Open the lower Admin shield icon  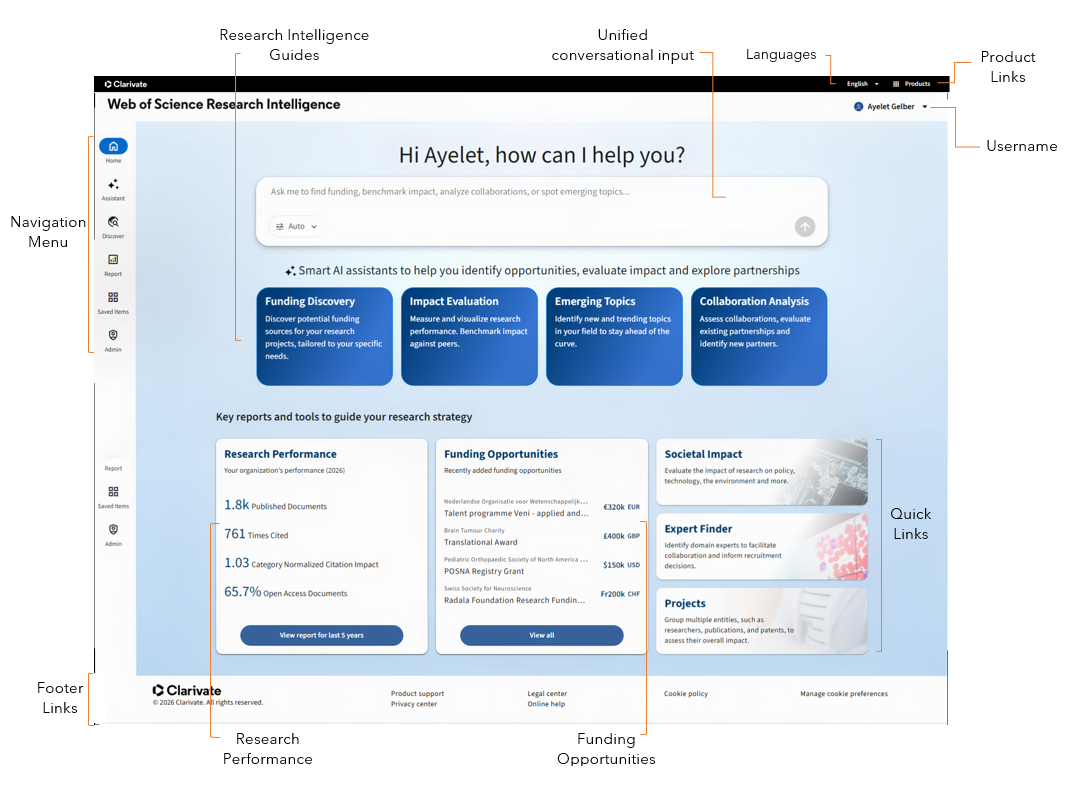pyautogui.click(x=113, y=530)
